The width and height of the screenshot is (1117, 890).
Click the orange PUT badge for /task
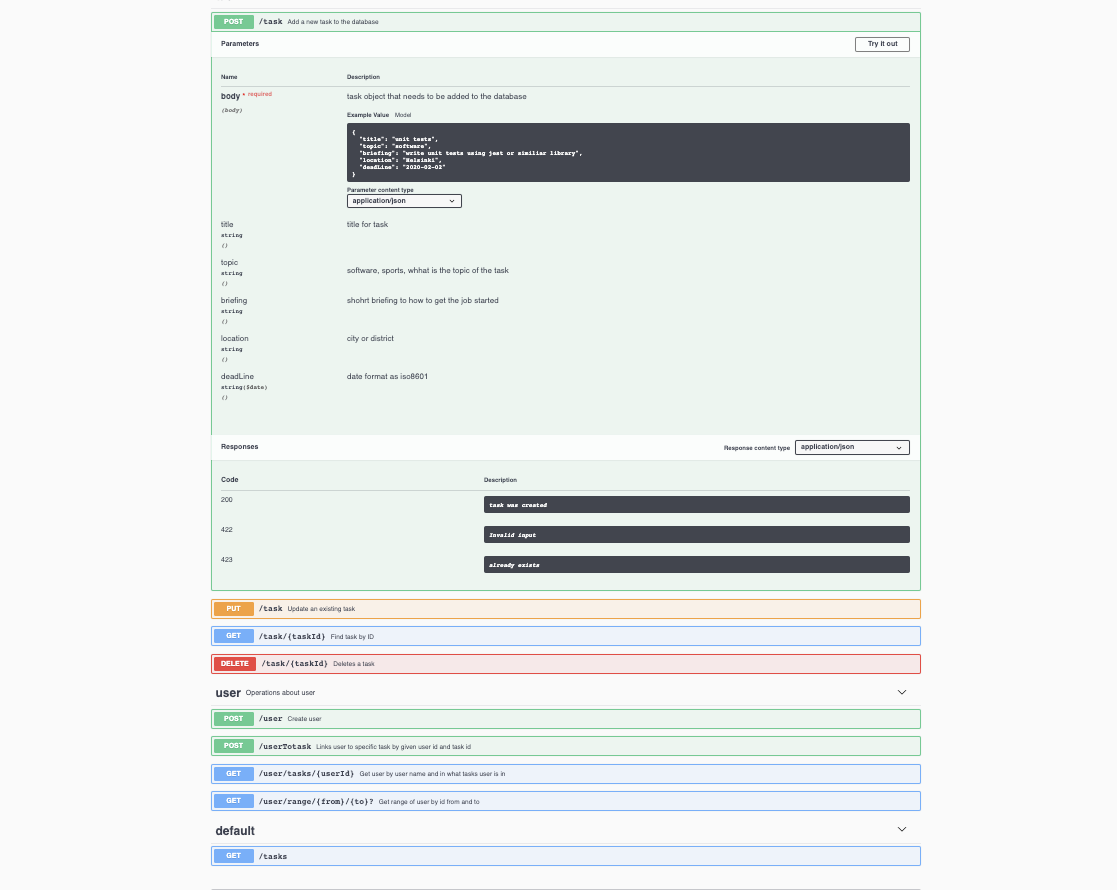(233, 608)
